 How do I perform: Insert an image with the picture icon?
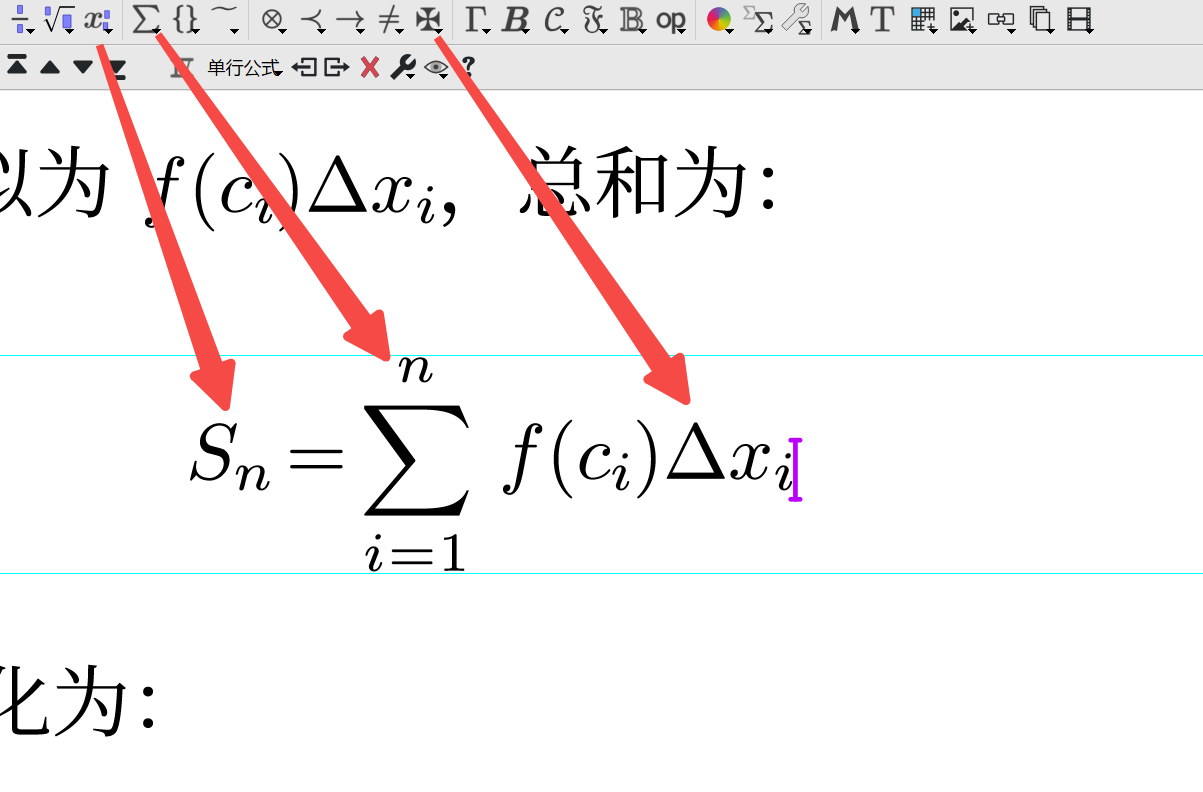tap(962, 19)
